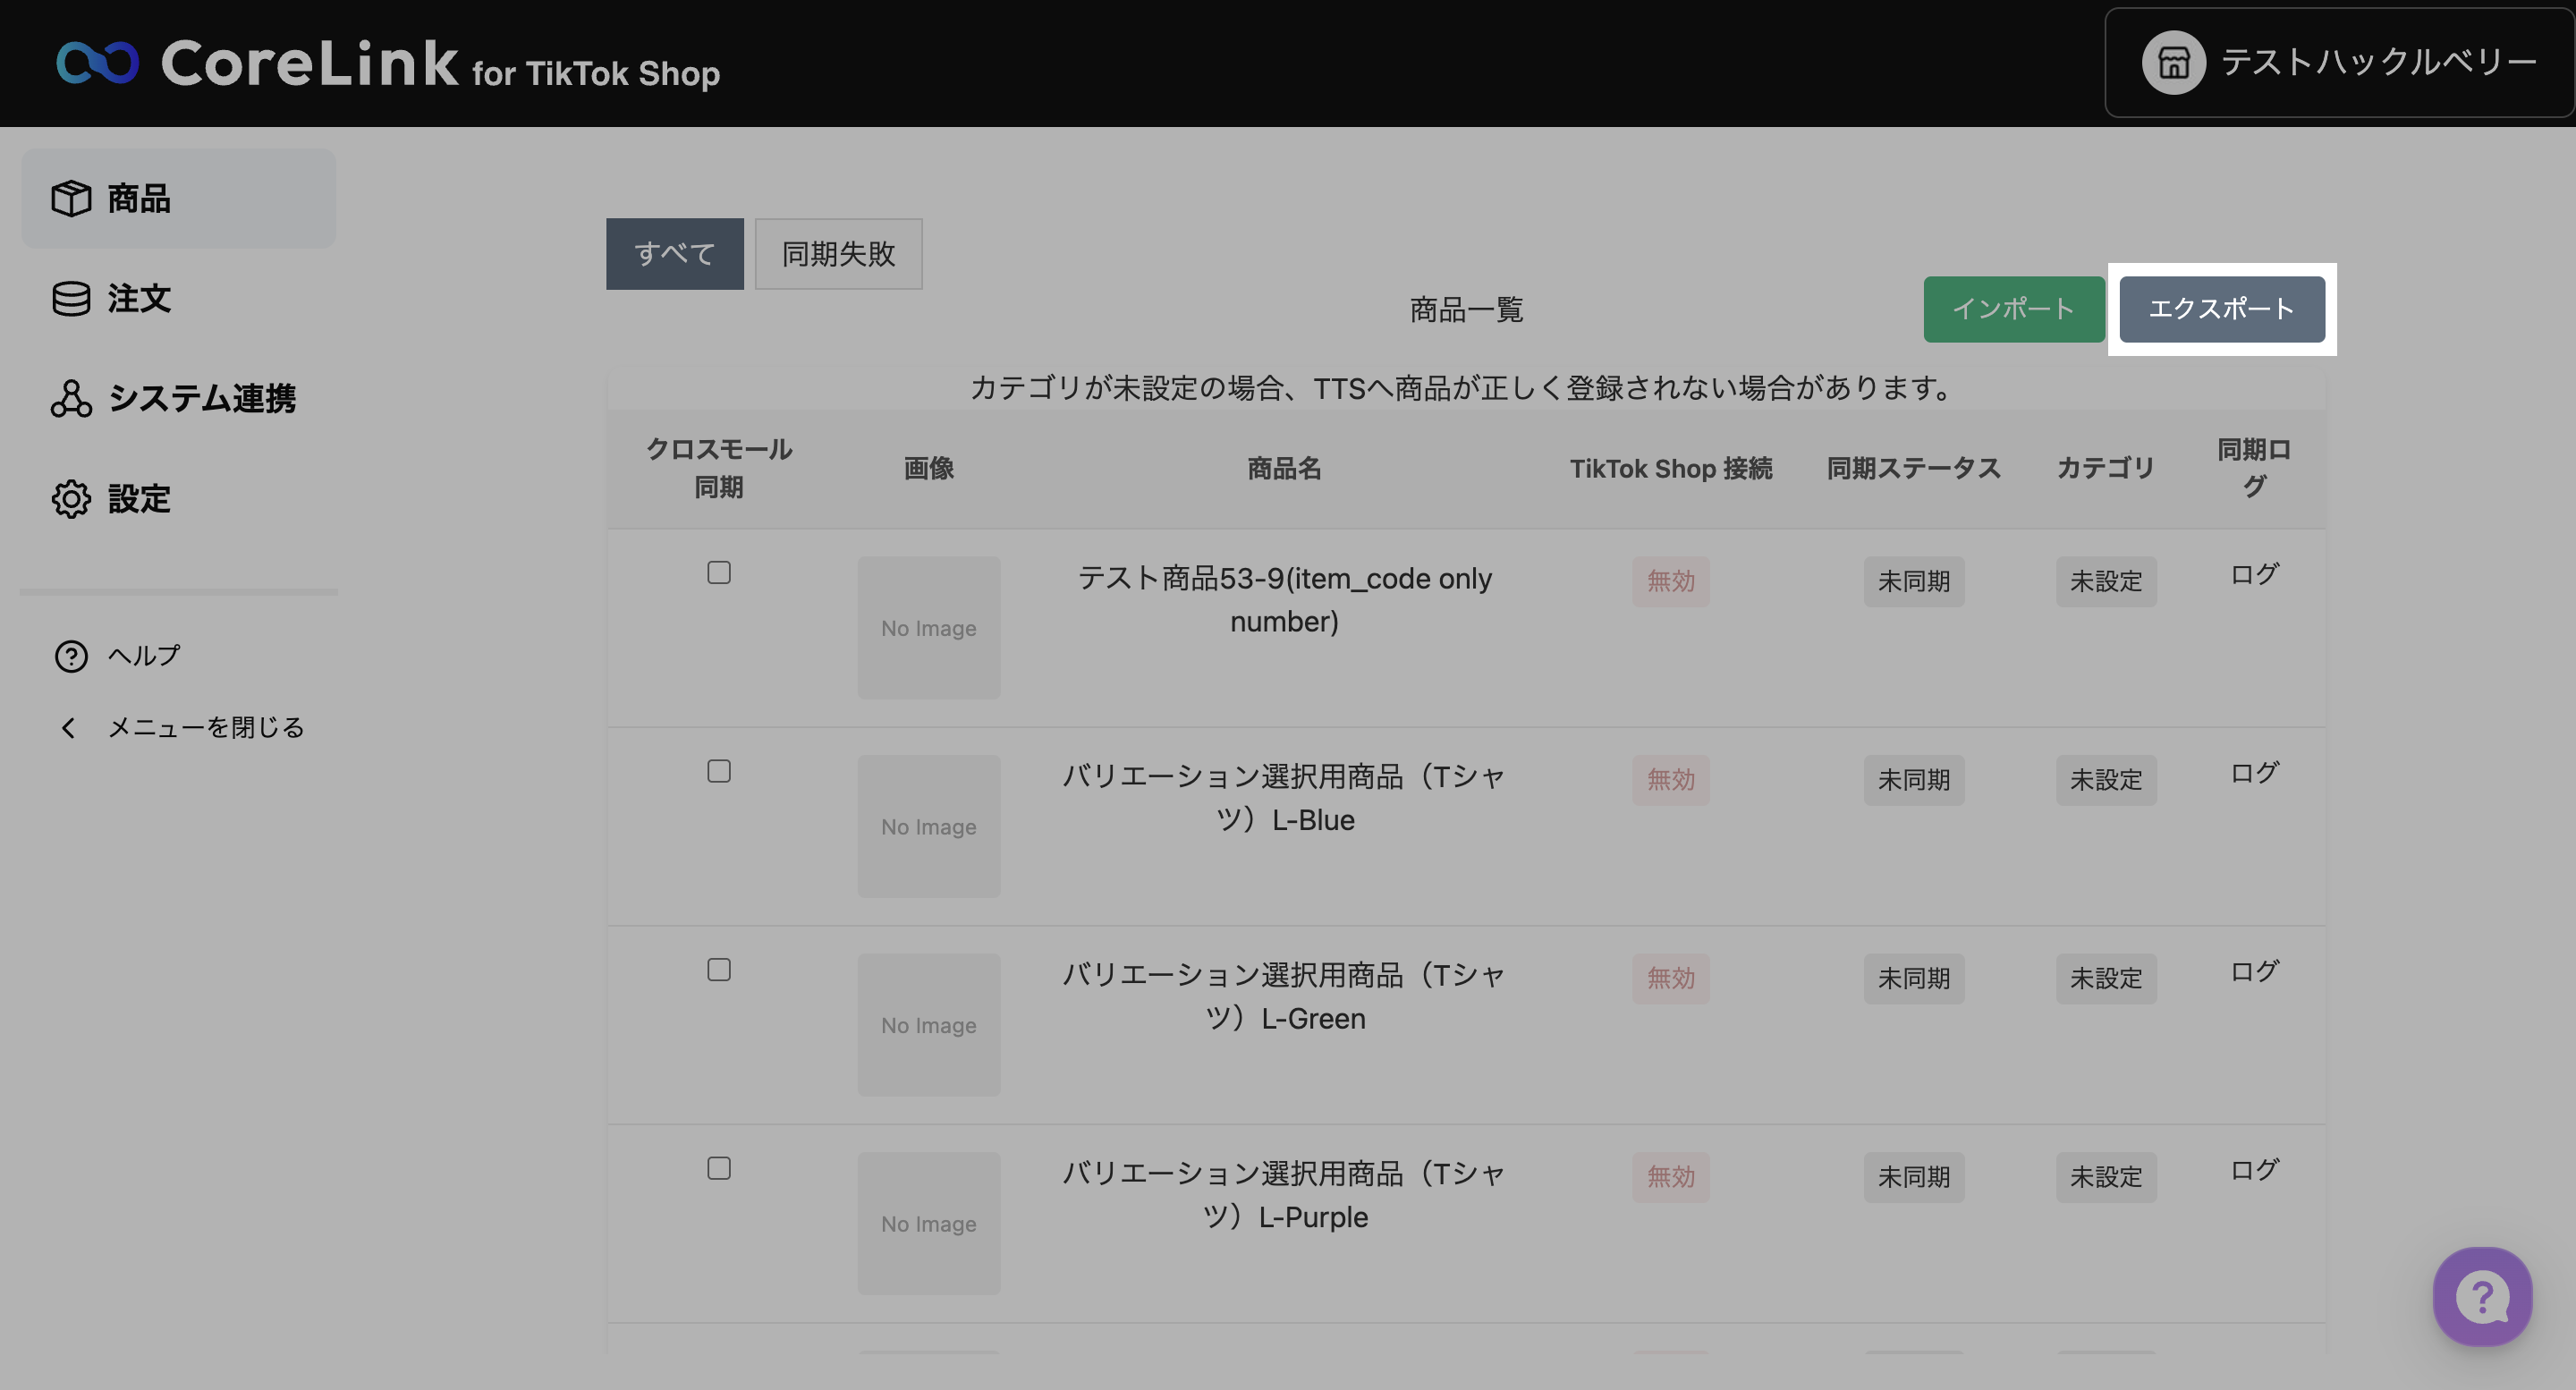Select the すべて tab
The height and width of the screenshot is (1390, 2576).
click(x=674, y=254)
